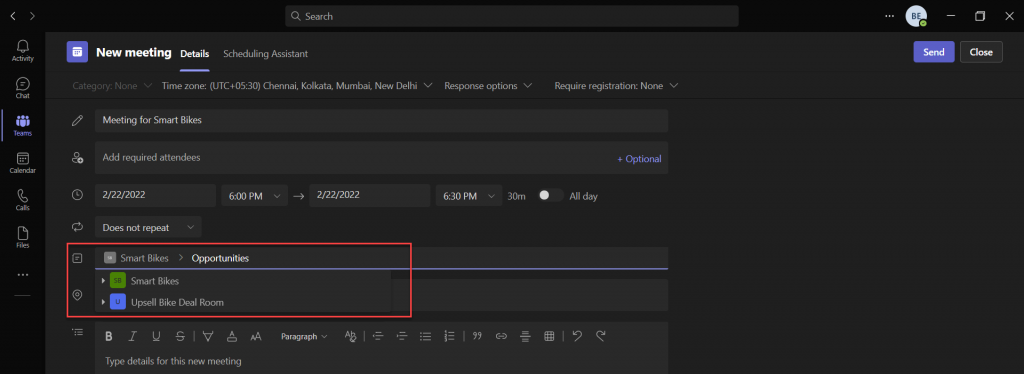The width and height of the screenshot is (1024, 374).
Task: Toggle the All day switch
Action: (551, 195)
